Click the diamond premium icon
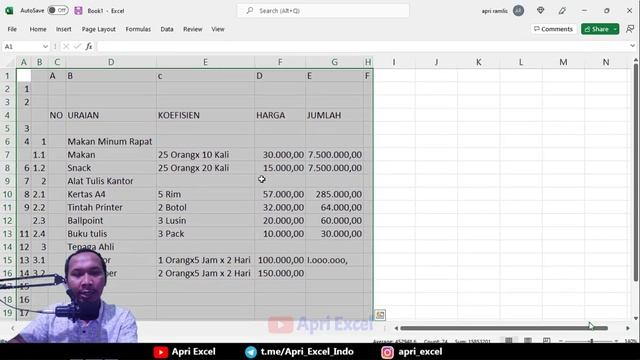This screenshot has height=360, width=640. [540, 11]
